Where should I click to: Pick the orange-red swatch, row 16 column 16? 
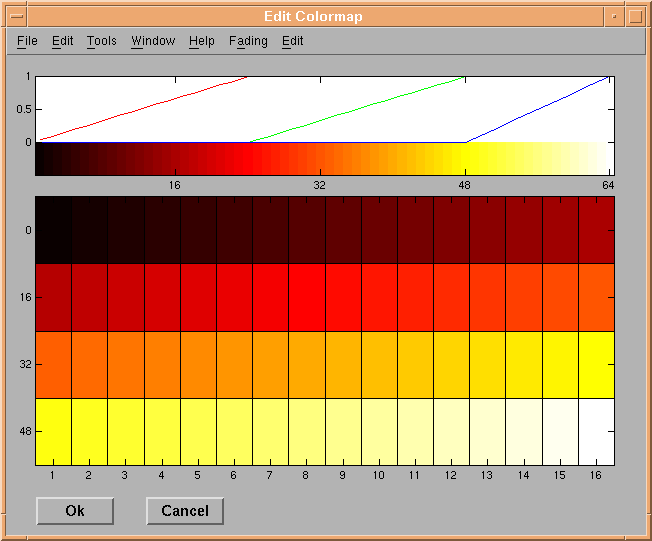coord(596,297)
